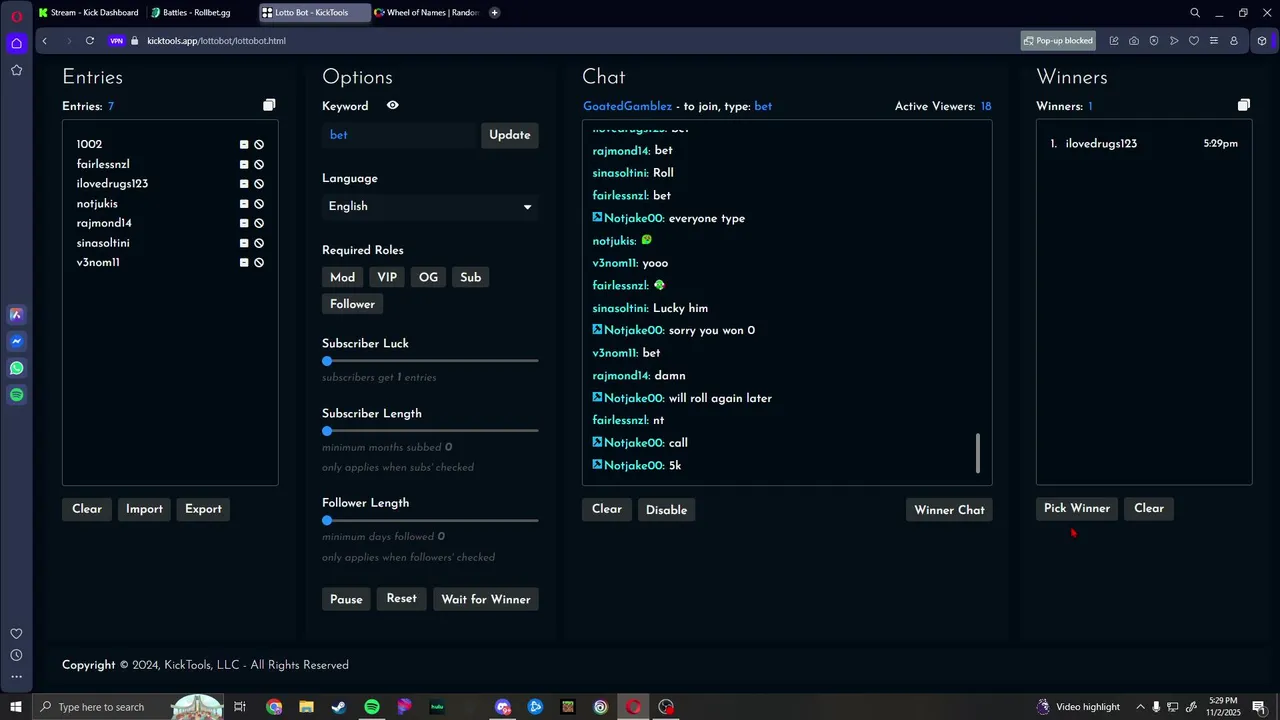The image size is (1280, 720).
Task: Clear the chat panel
Action: point(606,509)
